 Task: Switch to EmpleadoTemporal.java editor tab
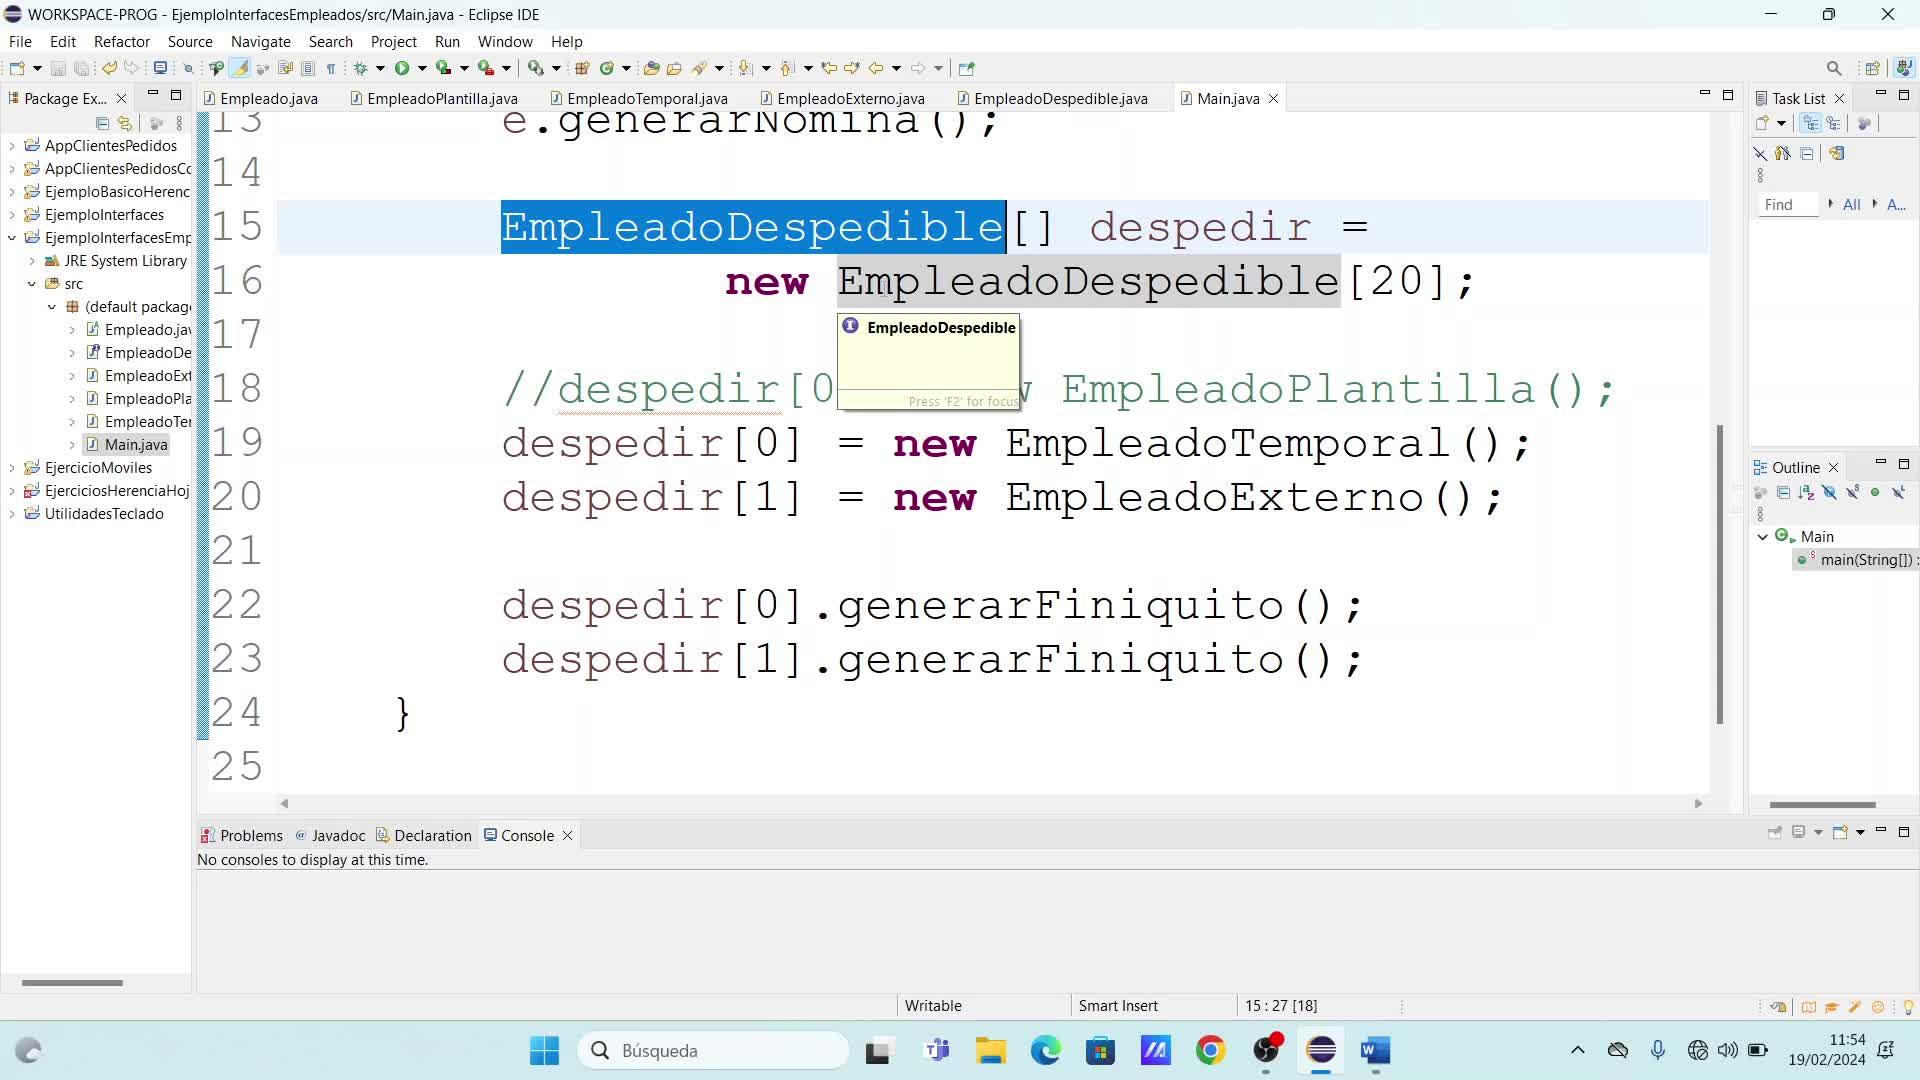point(646,98)
